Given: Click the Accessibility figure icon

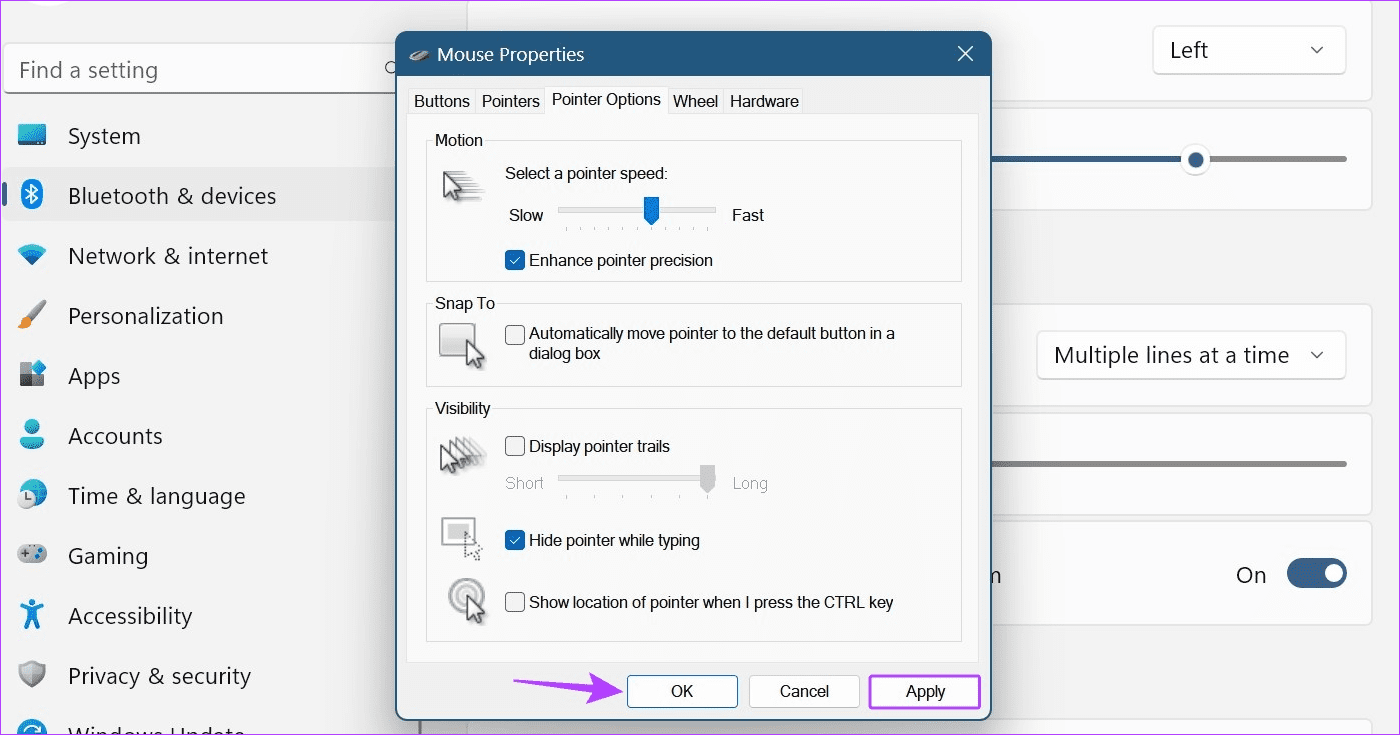Looking at the screenshot, I should 32,615.
